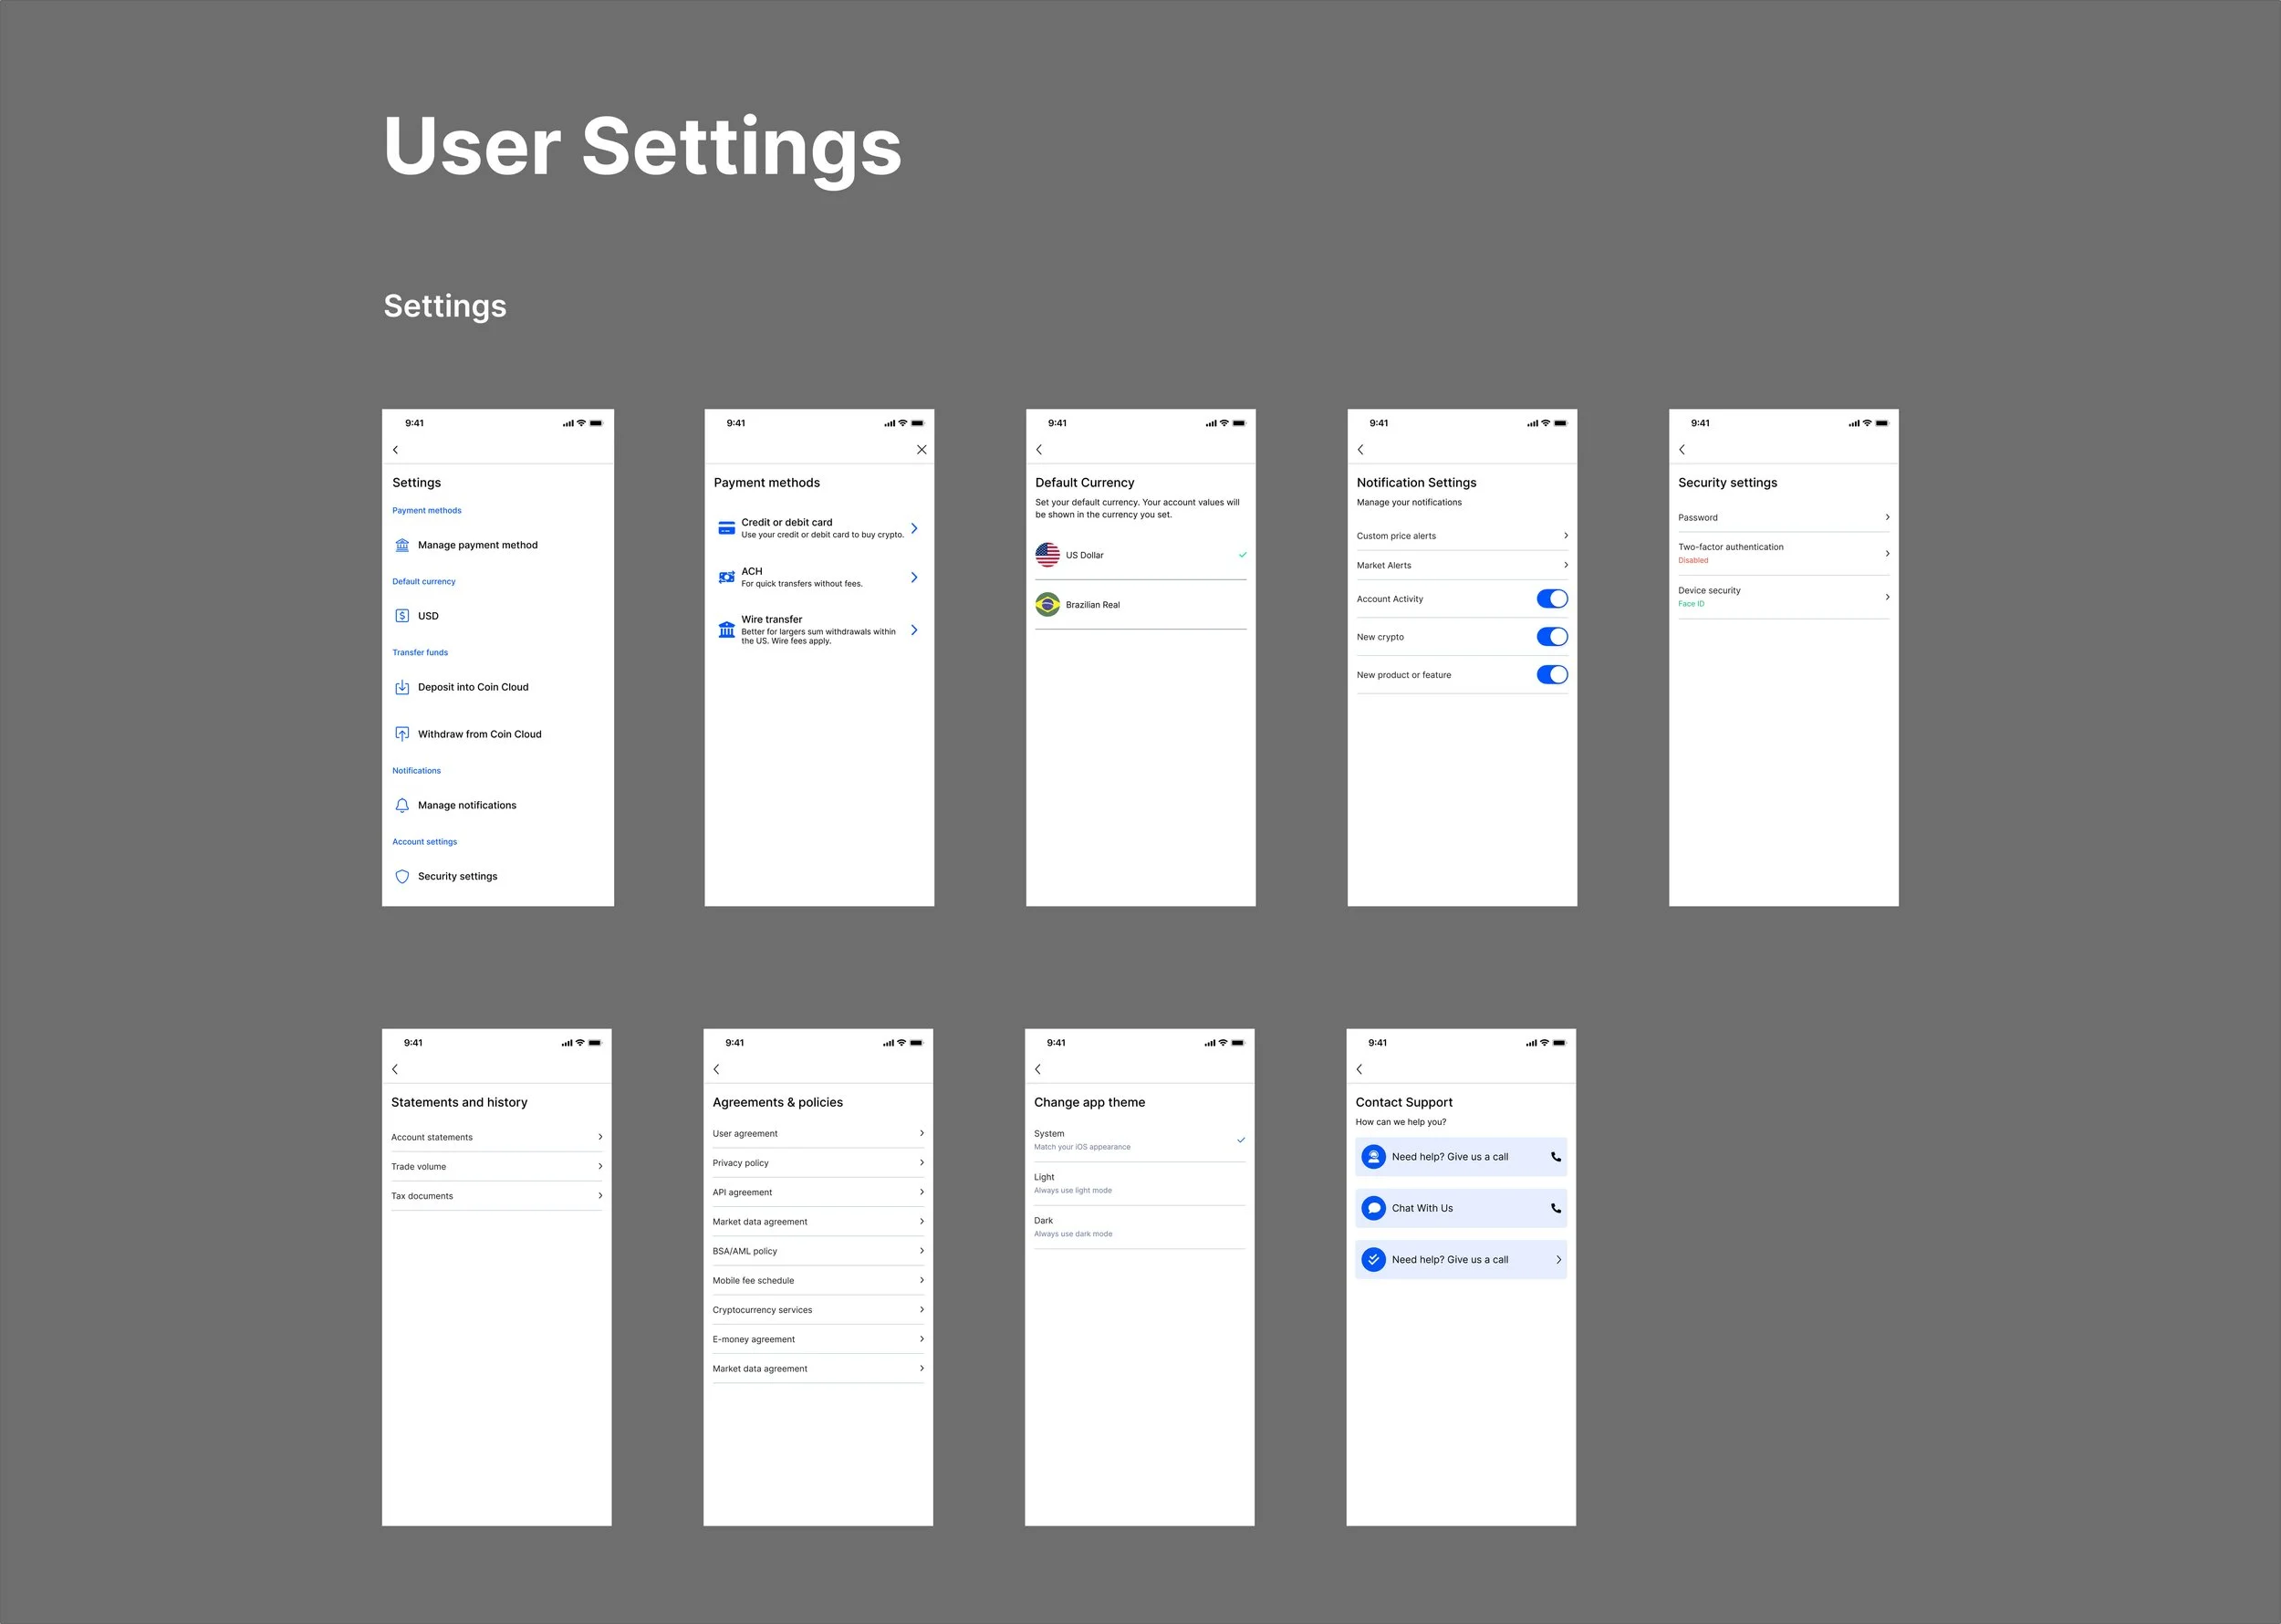2281x1624 pixels.
Task: Open the Wire transfer chevron arrow
Action: (914, 630)
